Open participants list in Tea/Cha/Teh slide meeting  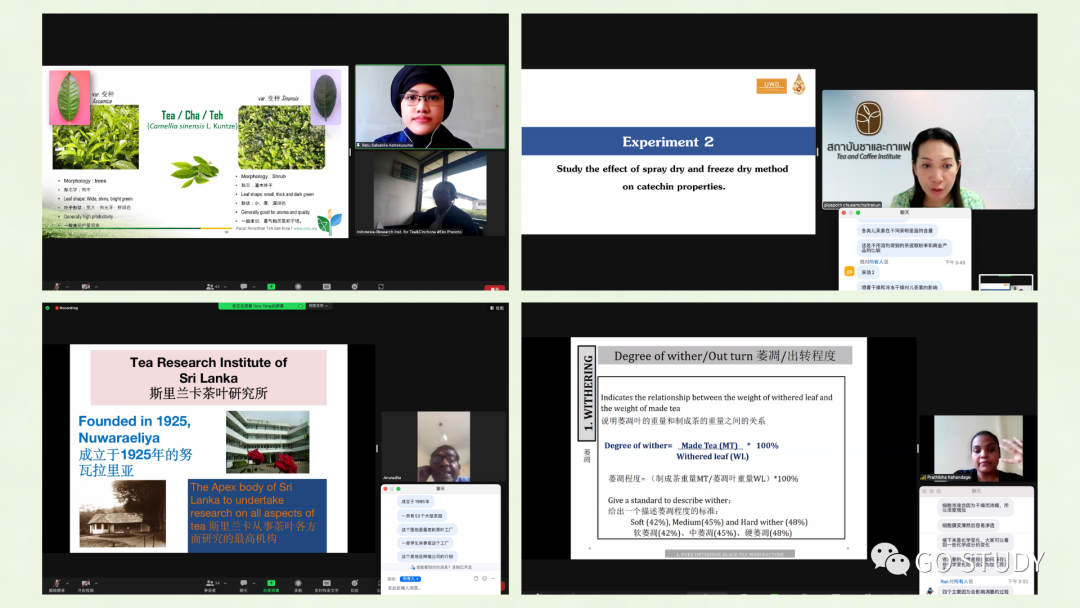[211, 286]
